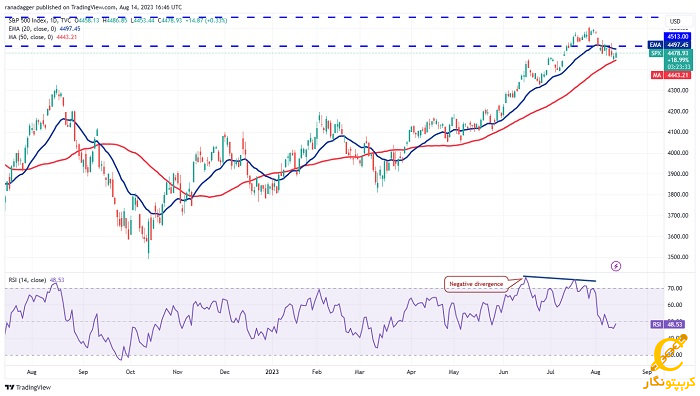
Task: Click the +18.99% value in SPX tag
Action: point(678,60)
